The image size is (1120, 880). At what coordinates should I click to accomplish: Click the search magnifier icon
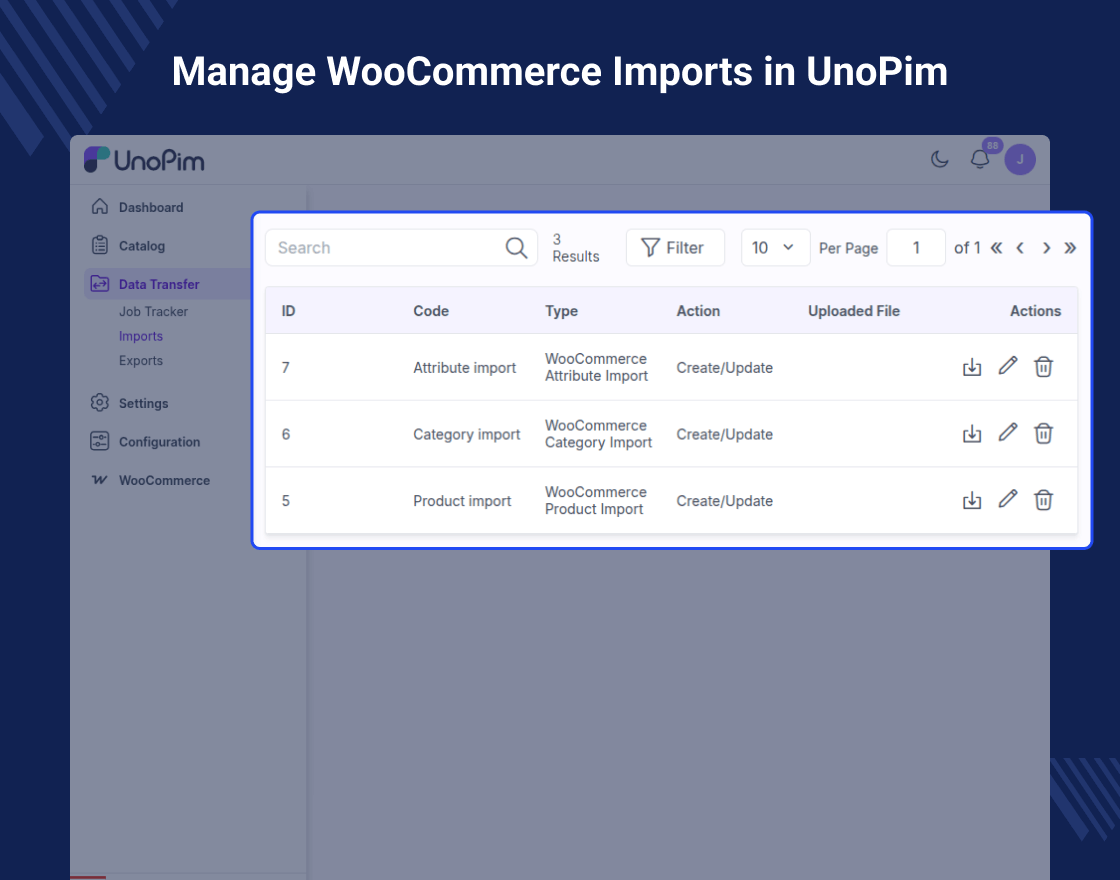pyautogui.click(x=516, y=247)
